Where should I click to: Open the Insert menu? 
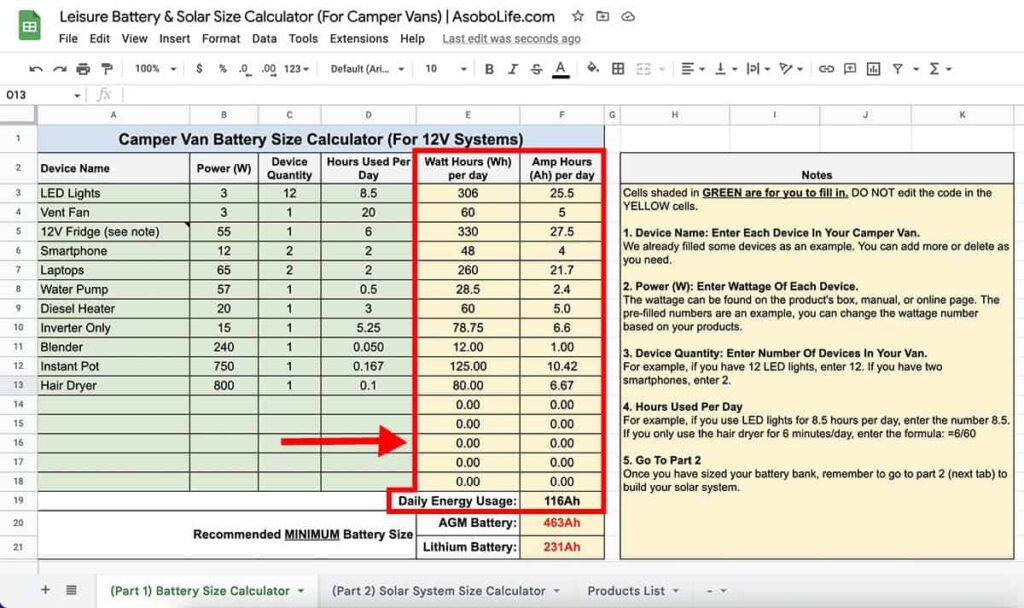click(x=174, y=39)
